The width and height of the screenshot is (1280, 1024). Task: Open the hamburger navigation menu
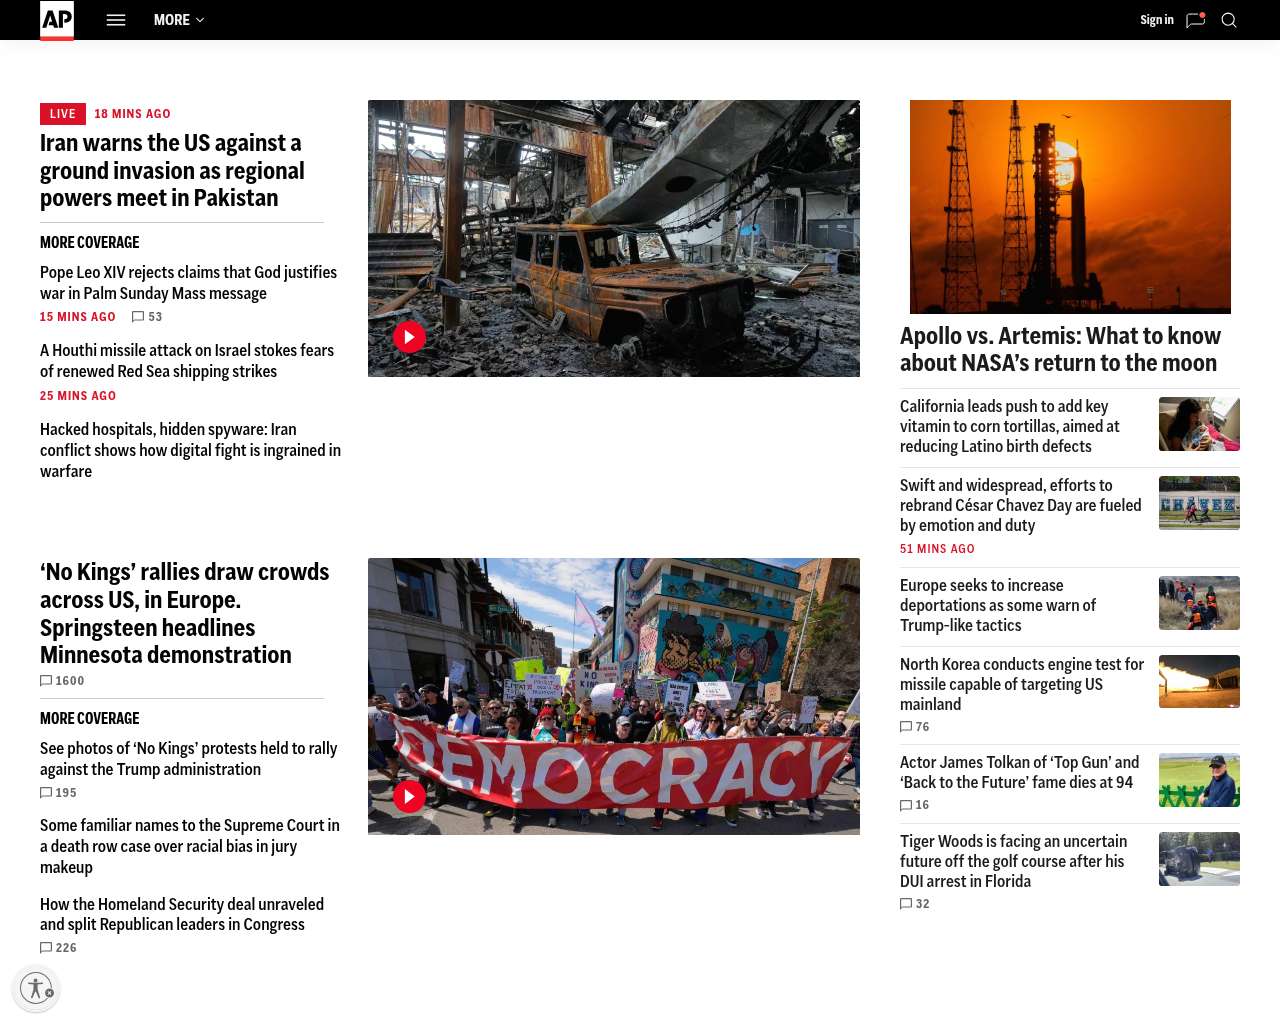116,20
